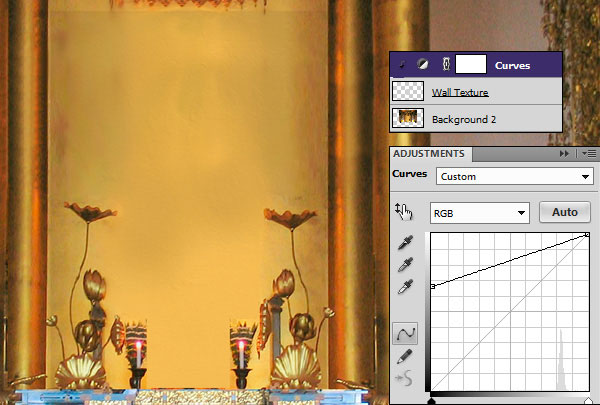
Task: Click the smooth curve values icon
Action: tap(405, 378)
